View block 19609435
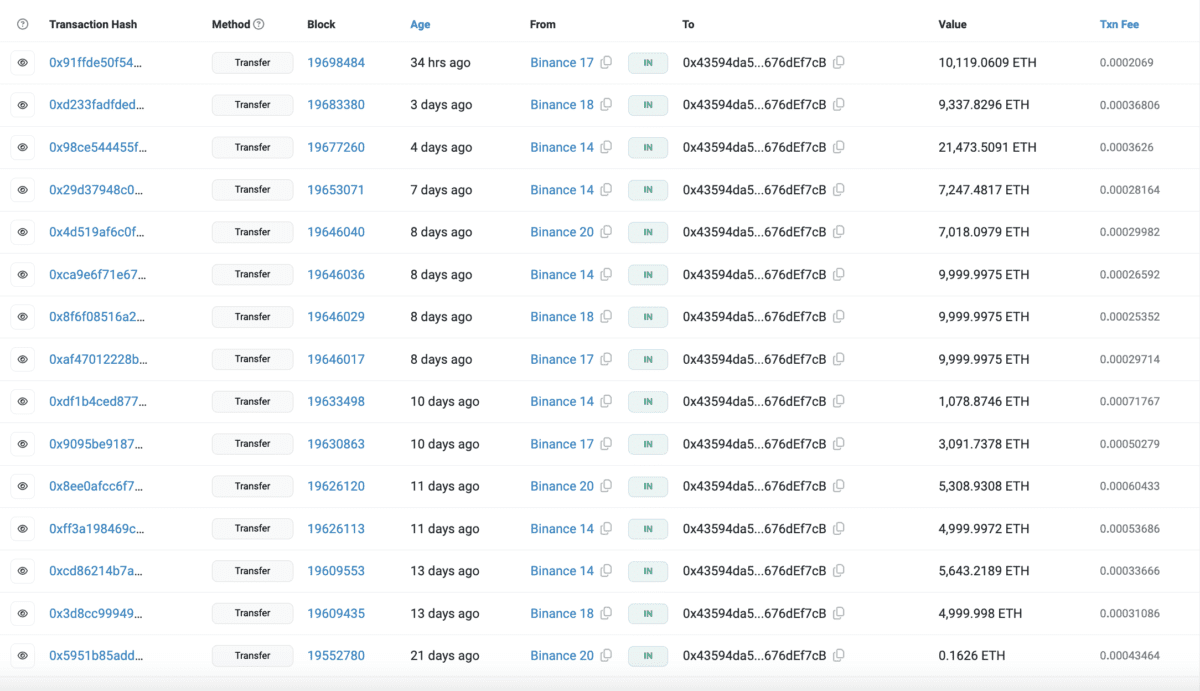This screenshot has width=1200, height=691. (x=336, y=613)
